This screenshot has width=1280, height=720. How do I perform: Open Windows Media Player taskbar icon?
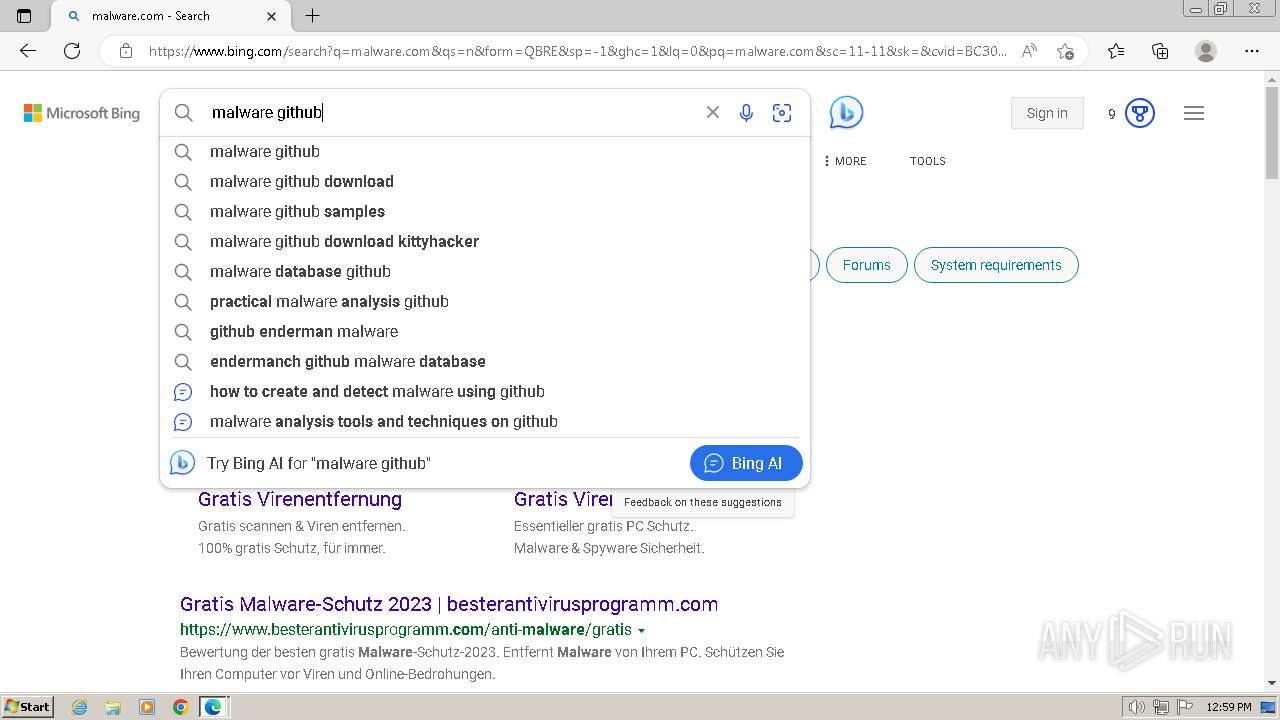pyautogui.click(x=147, y=707)
